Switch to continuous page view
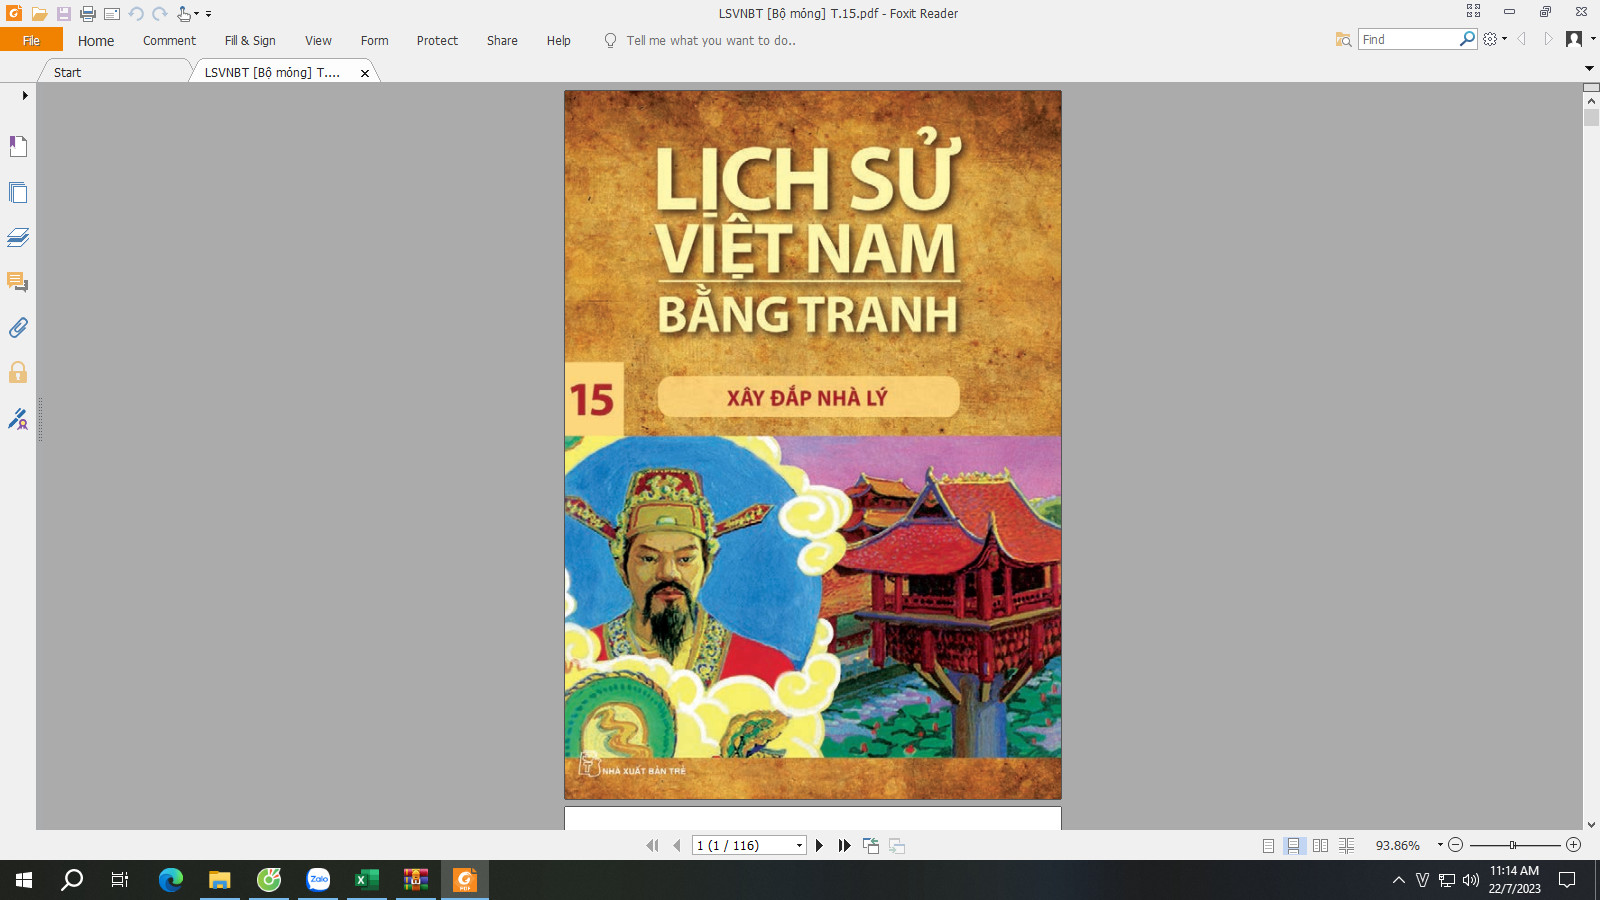The width and height of the screenshot is (1600, 900). [x=1294, y=845]
